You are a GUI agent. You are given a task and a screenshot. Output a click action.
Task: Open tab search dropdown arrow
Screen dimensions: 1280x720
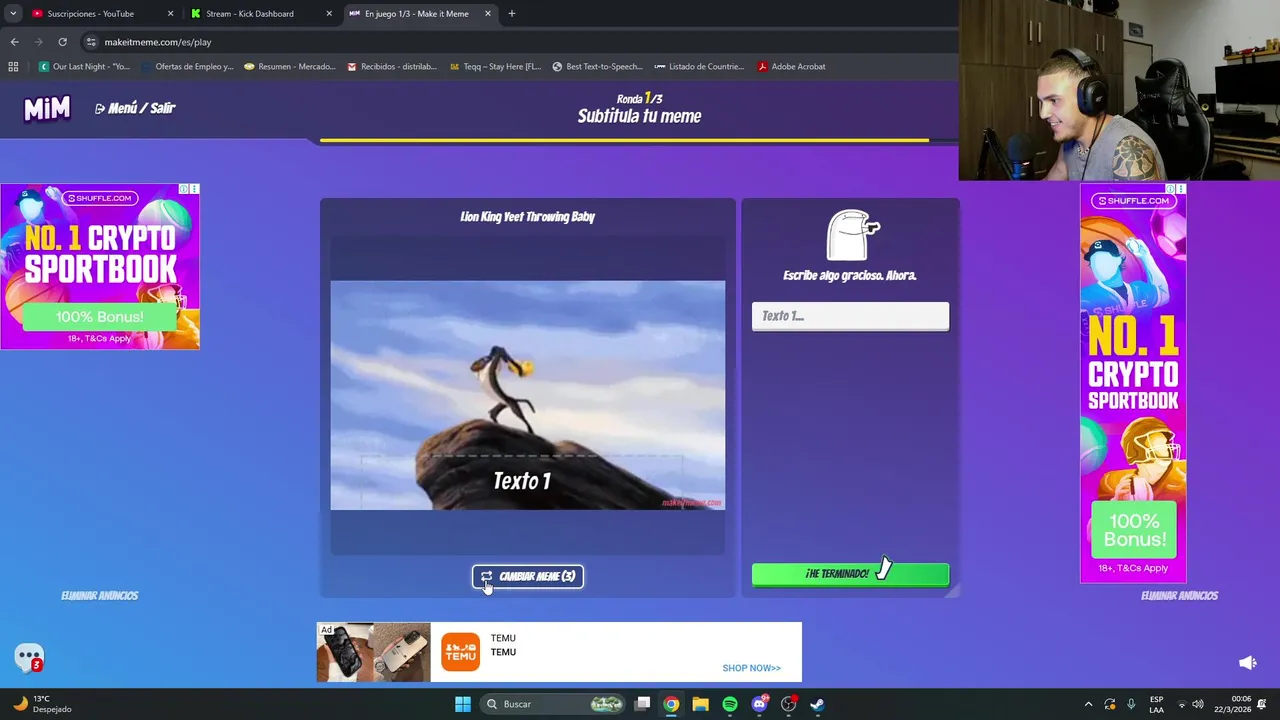pyautogui.click(x=13, y=14)
